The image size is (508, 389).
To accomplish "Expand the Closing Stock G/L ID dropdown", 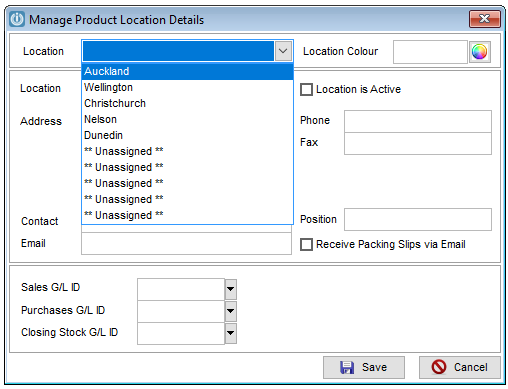I will [230, 333].
